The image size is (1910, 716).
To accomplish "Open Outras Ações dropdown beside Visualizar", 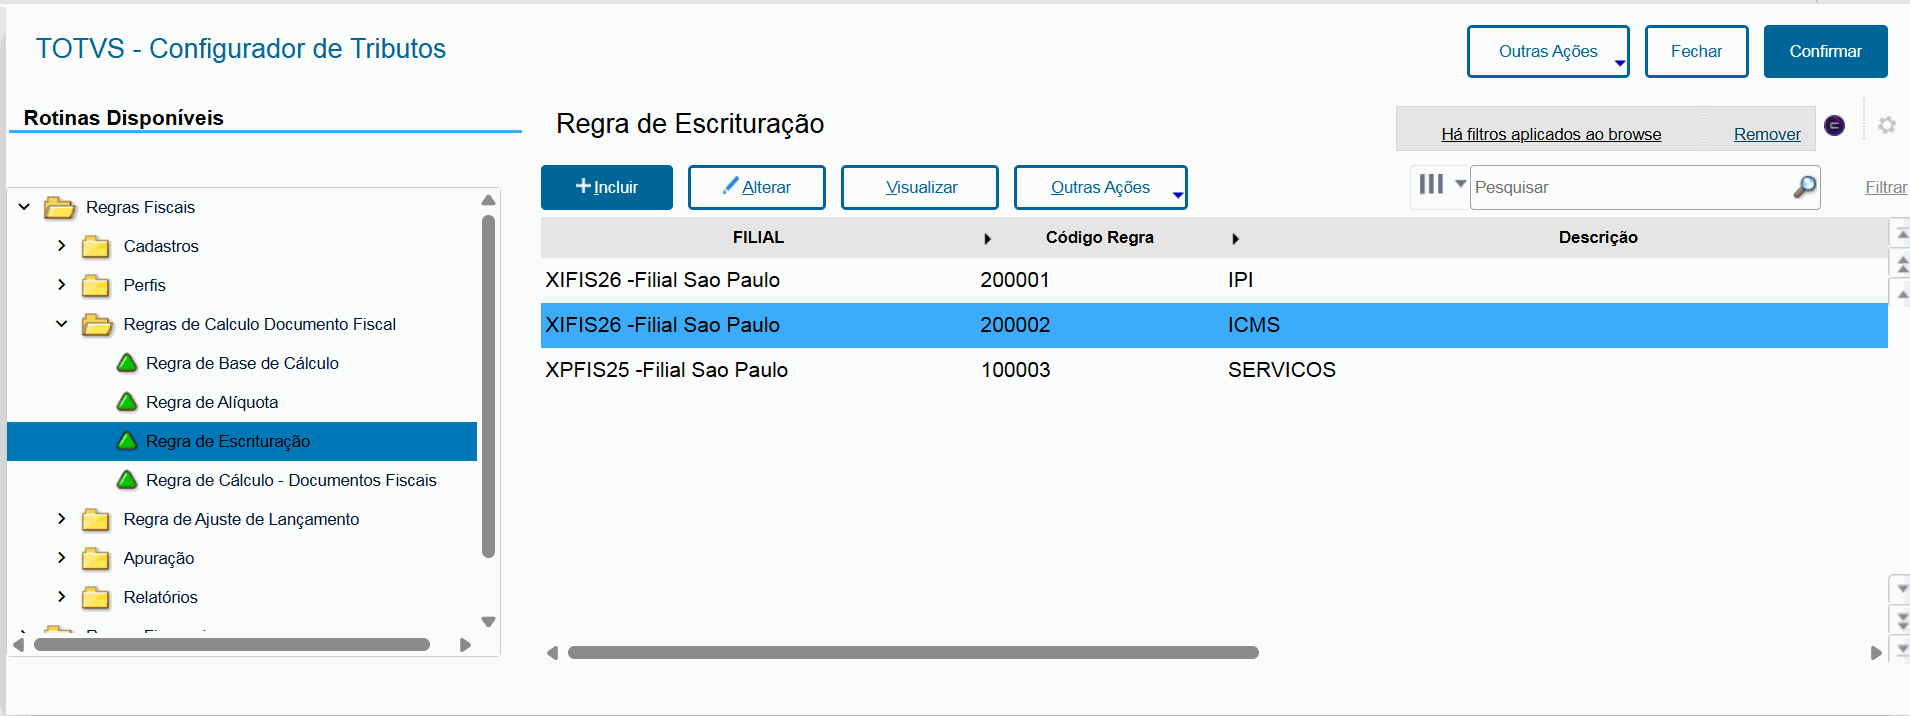I will pos(1100,188).
